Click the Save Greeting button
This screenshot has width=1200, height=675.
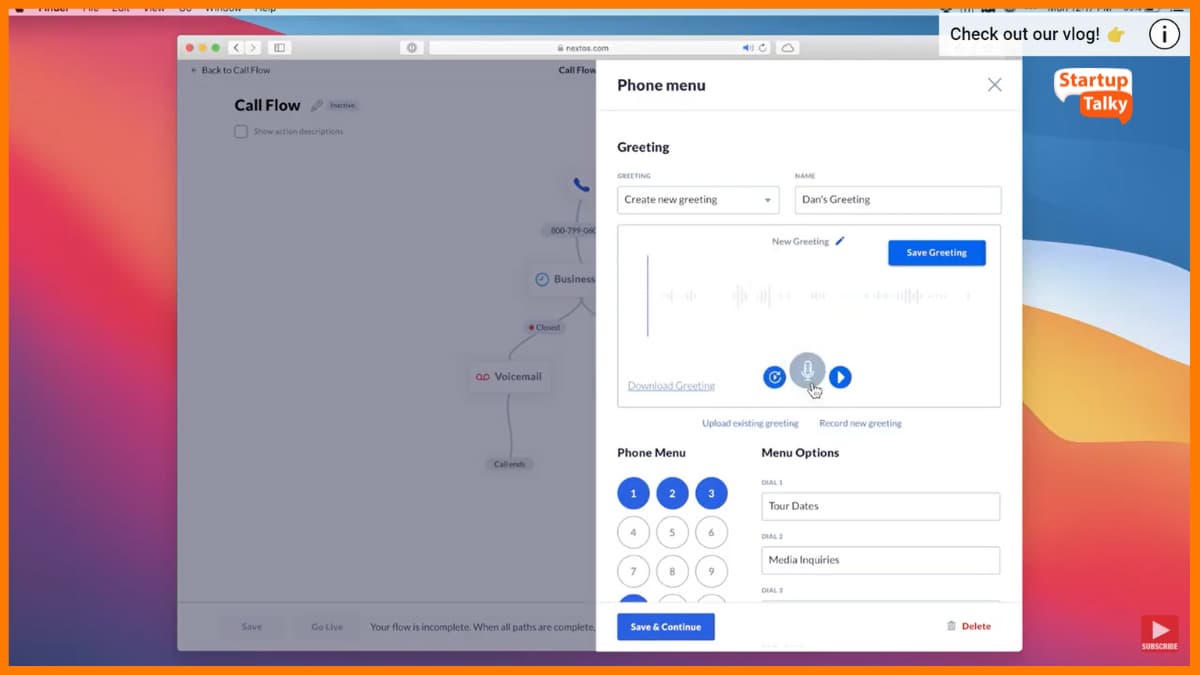[936, 252]
